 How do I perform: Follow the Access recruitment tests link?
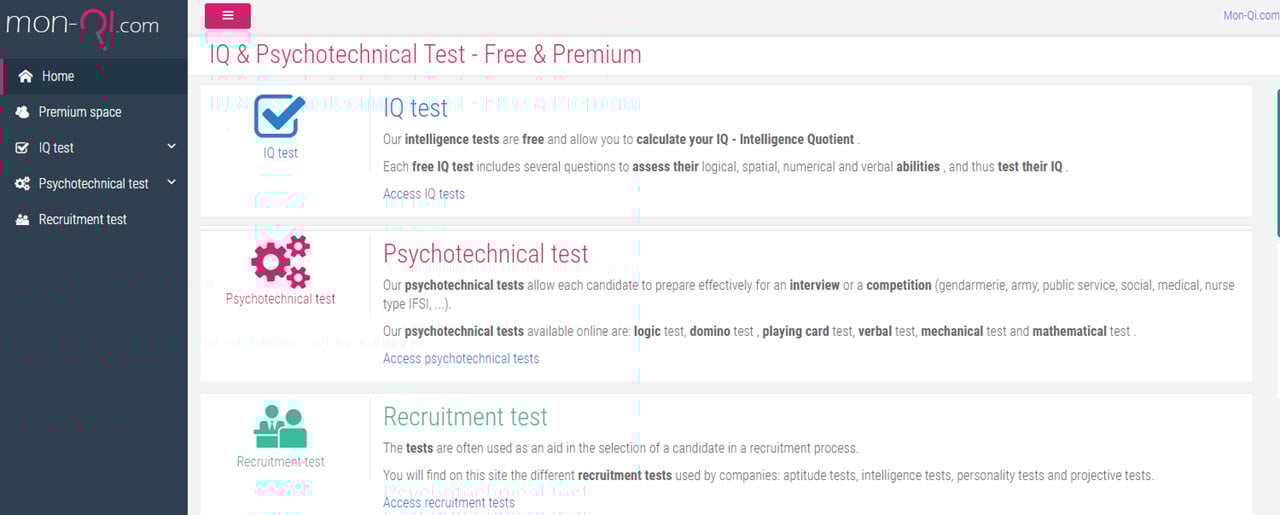pos(449,502)
